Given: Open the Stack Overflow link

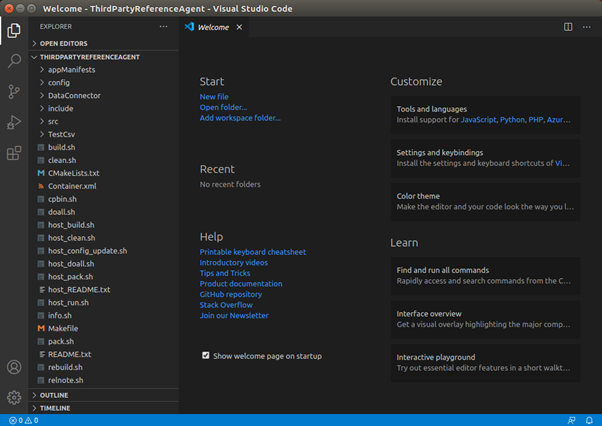Looking at the screenshot, I should click(226, 305).
